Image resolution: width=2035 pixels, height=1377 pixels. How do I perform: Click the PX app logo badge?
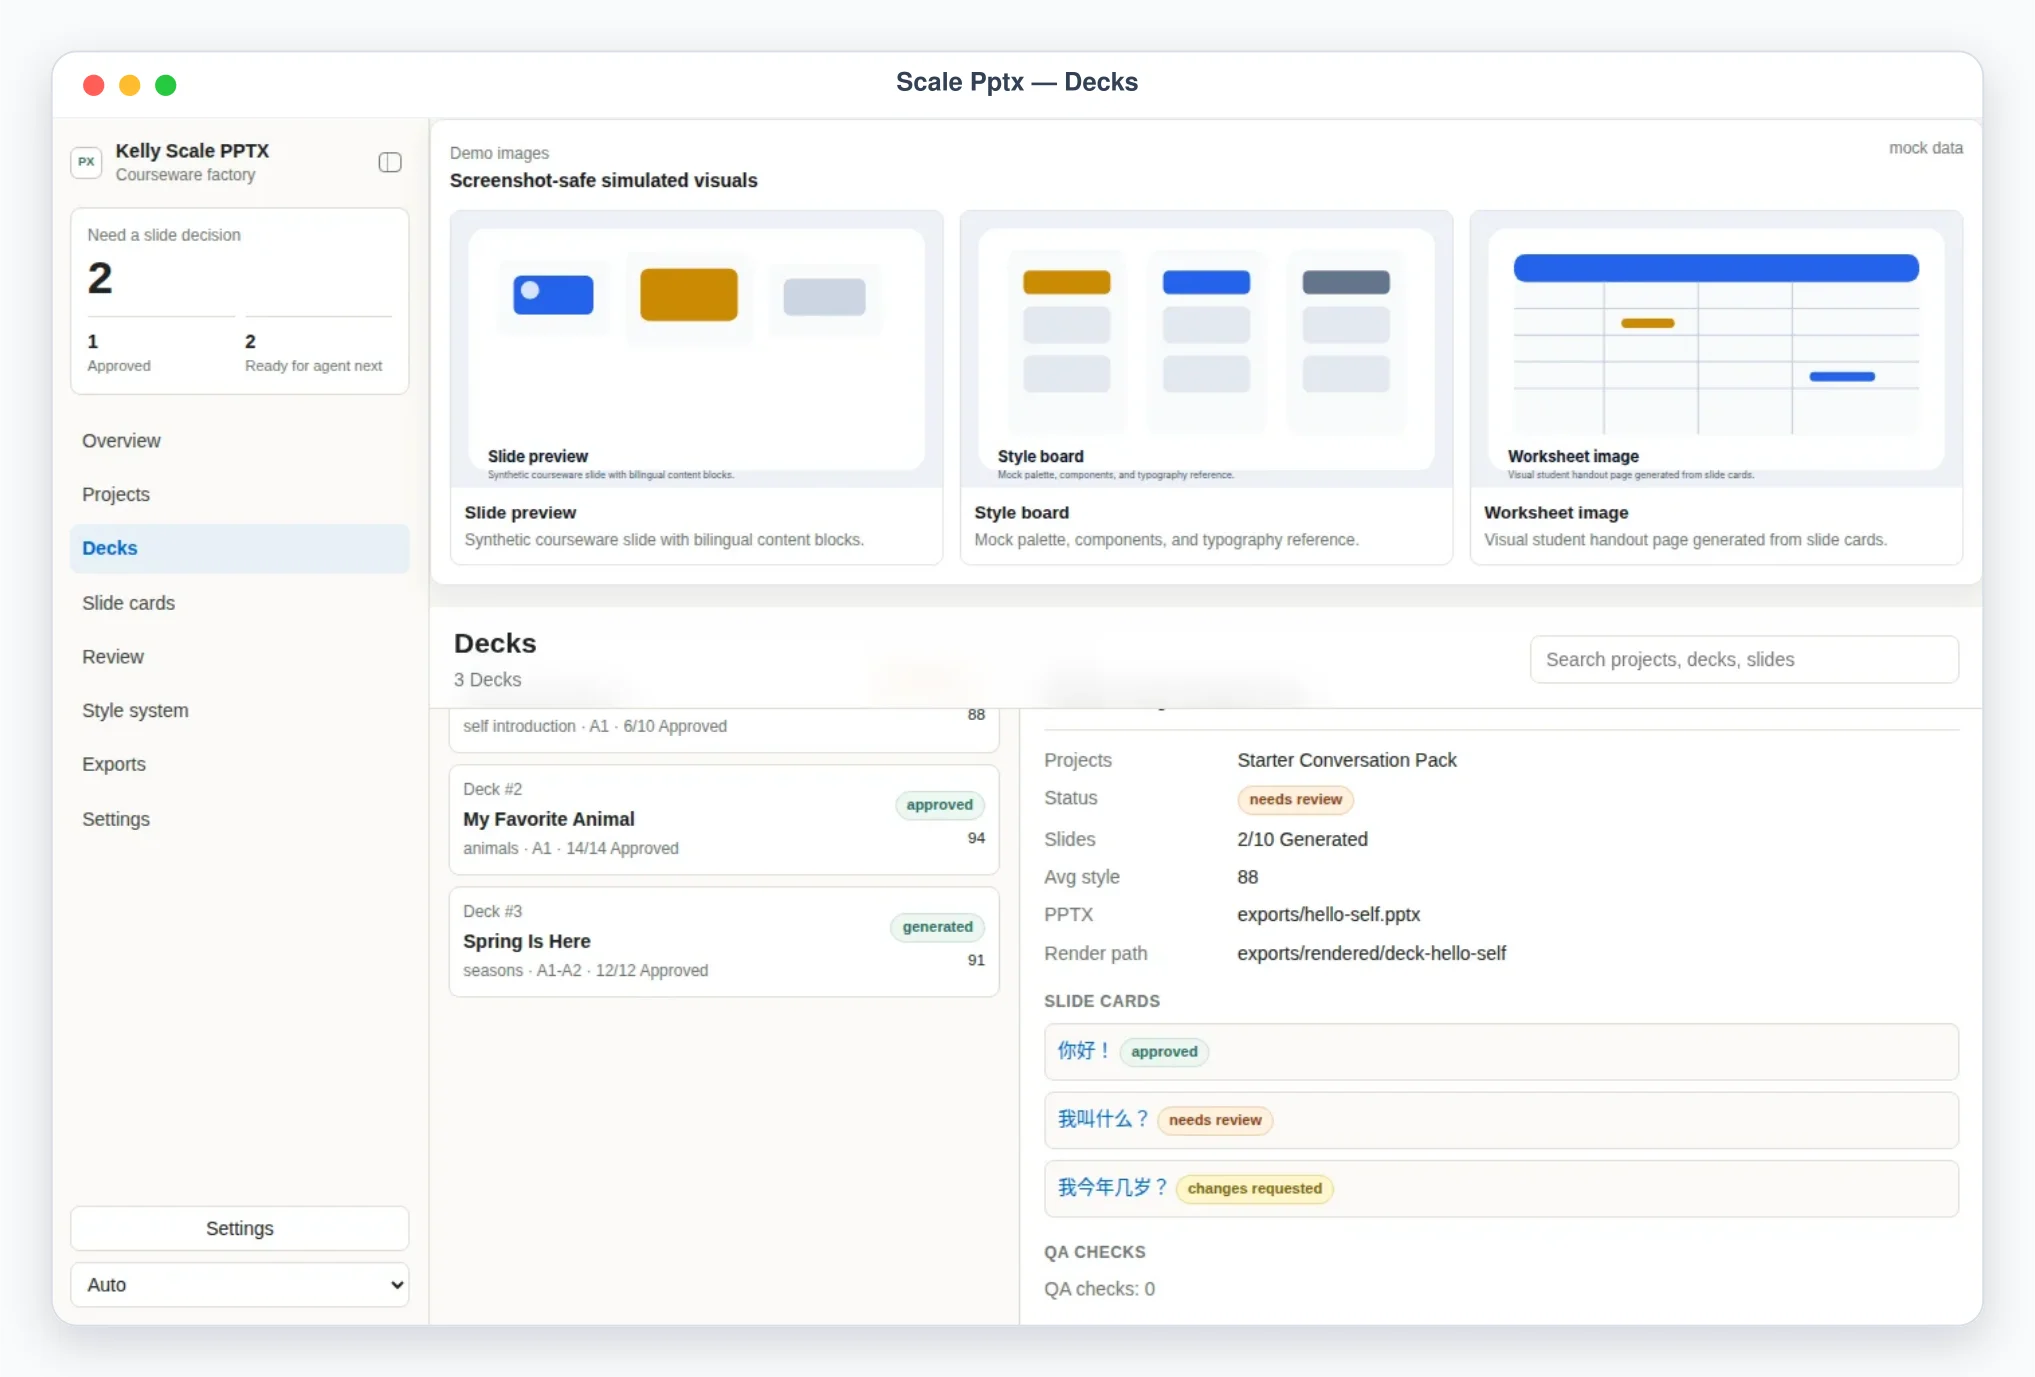[x=87, y=162]
